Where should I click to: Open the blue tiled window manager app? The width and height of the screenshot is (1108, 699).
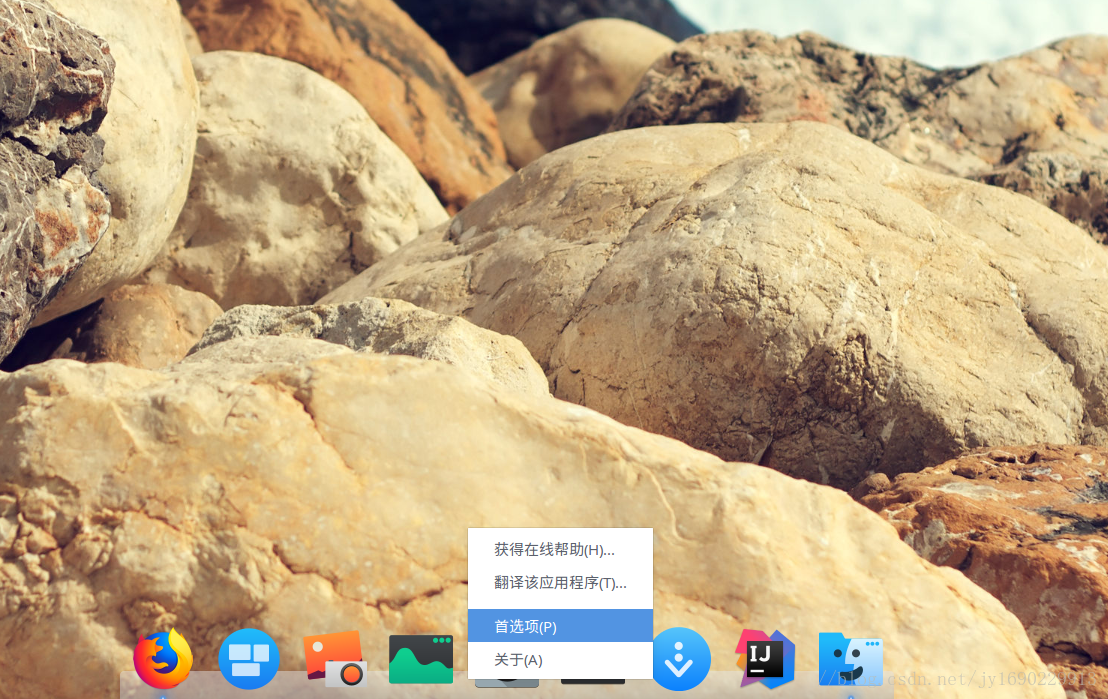(249, 660)
